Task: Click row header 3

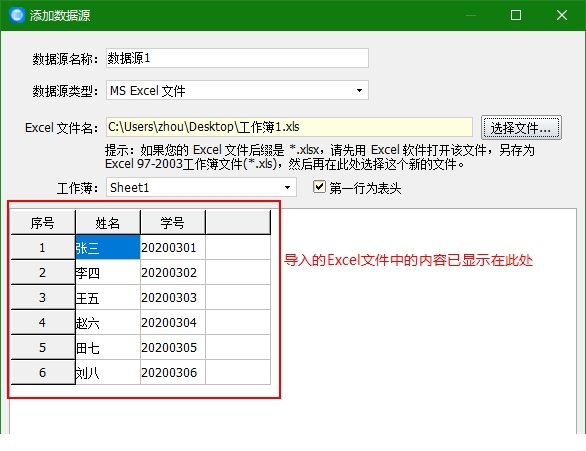Action: click(43, 297)
